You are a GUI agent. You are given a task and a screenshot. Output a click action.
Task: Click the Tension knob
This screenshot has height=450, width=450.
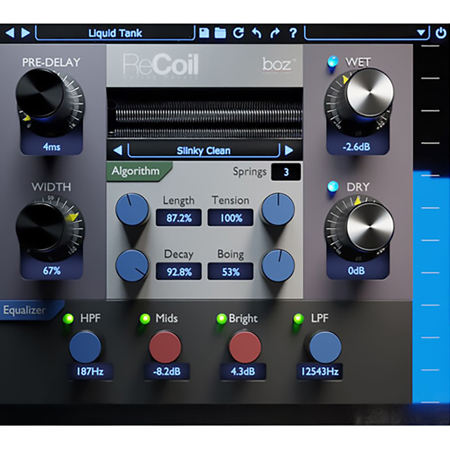(278, 209)
